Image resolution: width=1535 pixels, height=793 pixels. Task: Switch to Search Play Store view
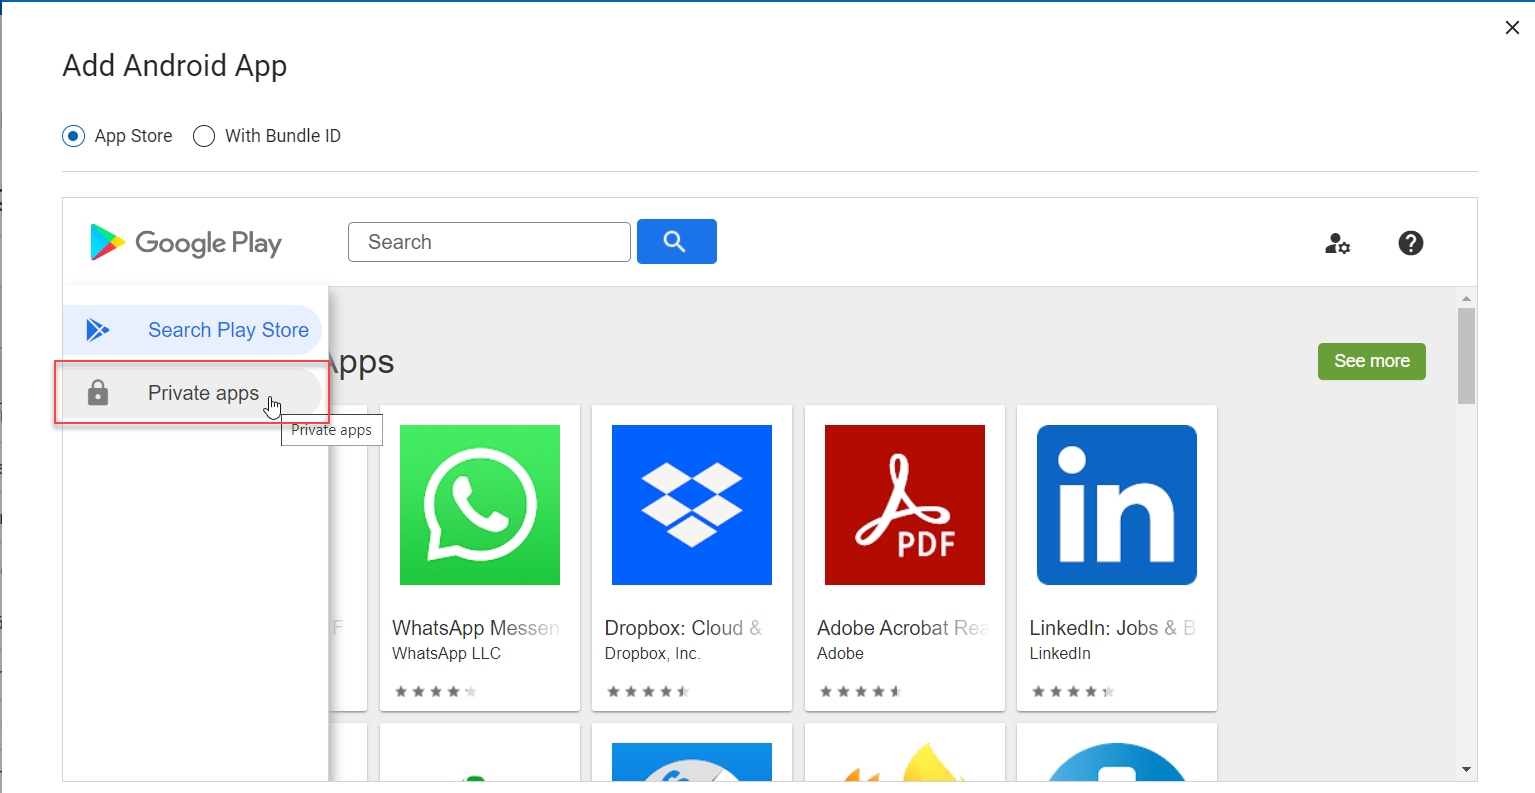(x=228, y=329)
